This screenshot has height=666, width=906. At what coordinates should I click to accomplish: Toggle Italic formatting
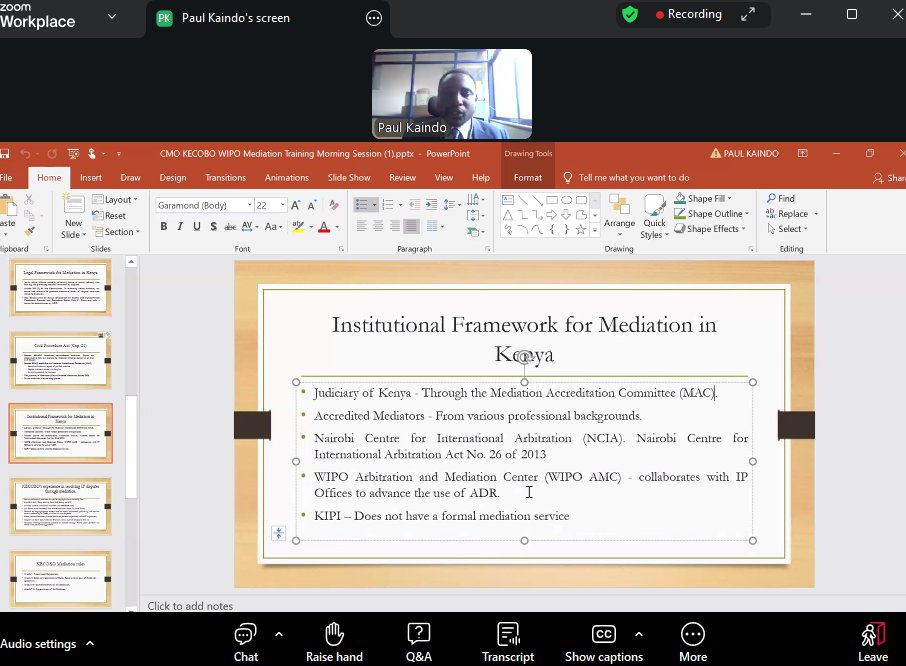180,226
